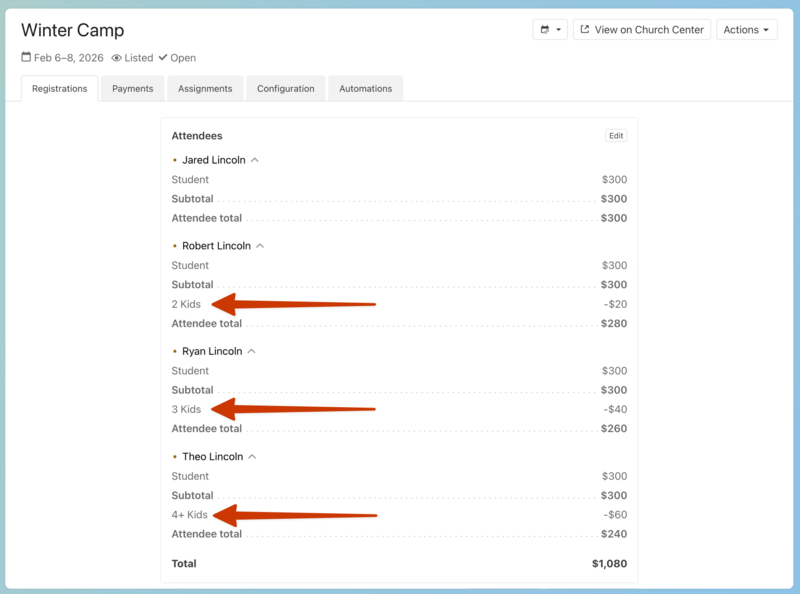800x594 pixels.
Task: Open the Configuration tab
Action: pyautogui.click(x=285, y=89)
